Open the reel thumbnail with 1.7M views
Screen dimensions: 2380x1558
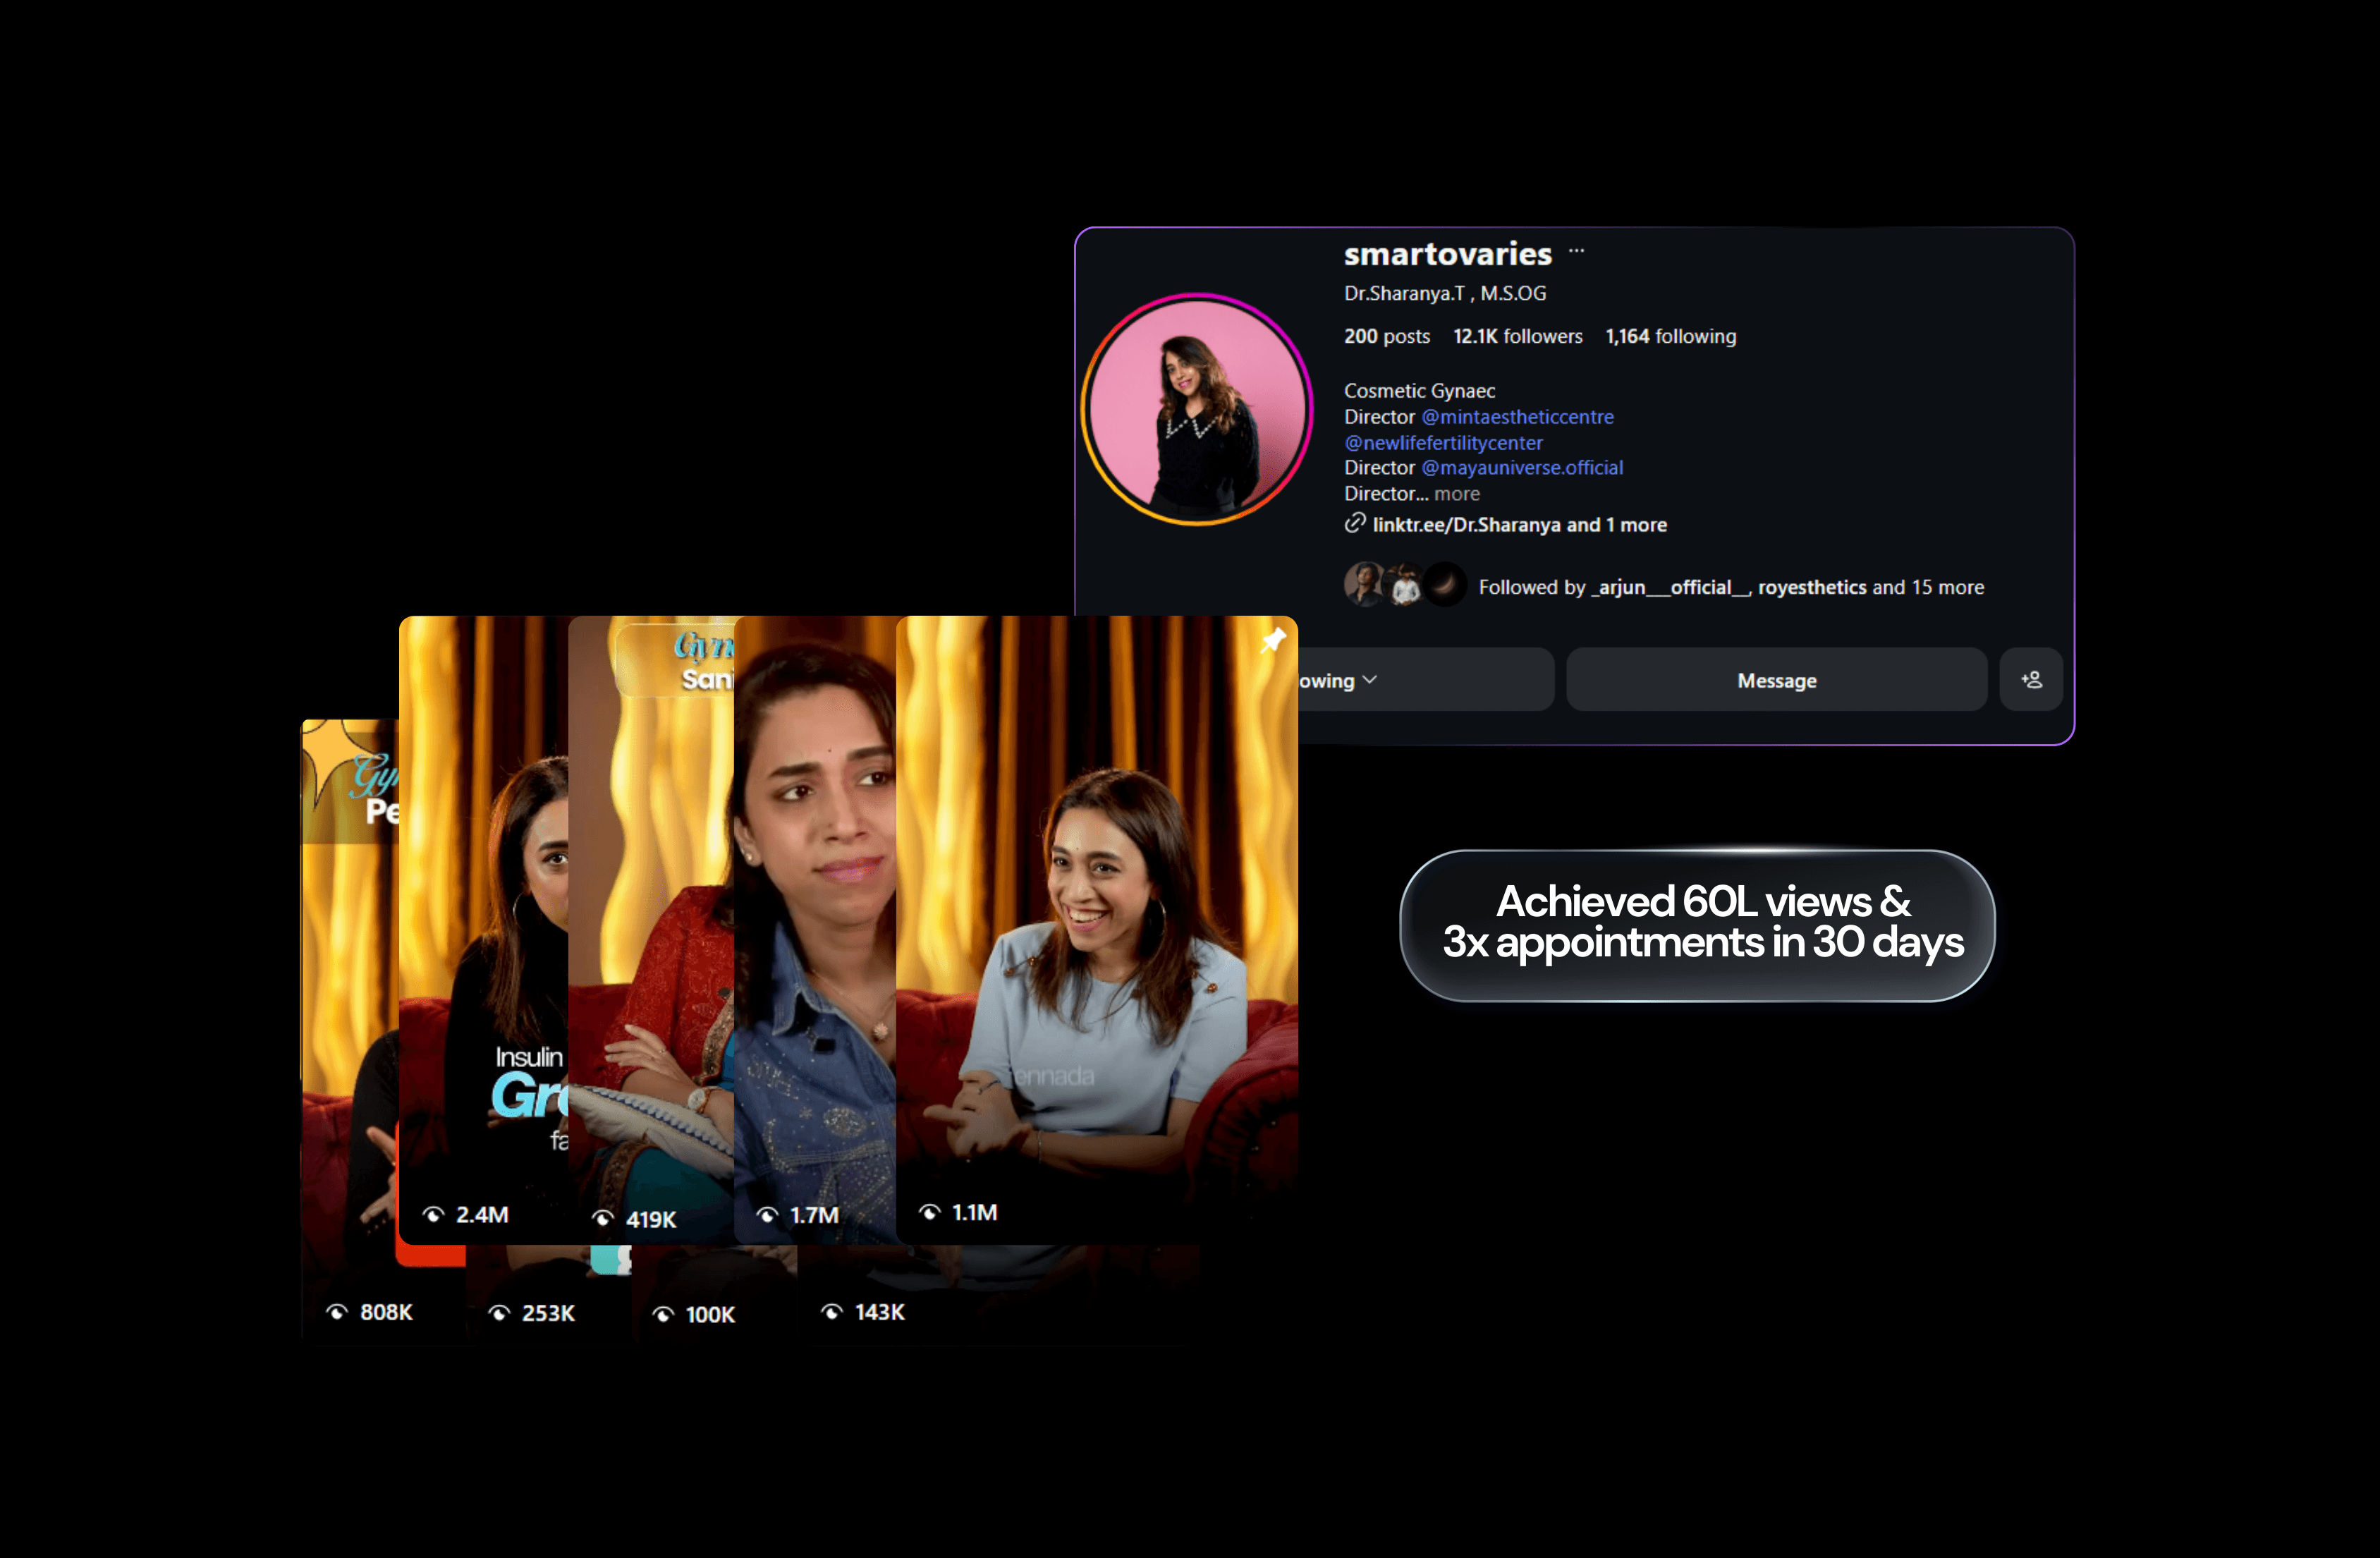pyautogui.click(x=815, y=930)
